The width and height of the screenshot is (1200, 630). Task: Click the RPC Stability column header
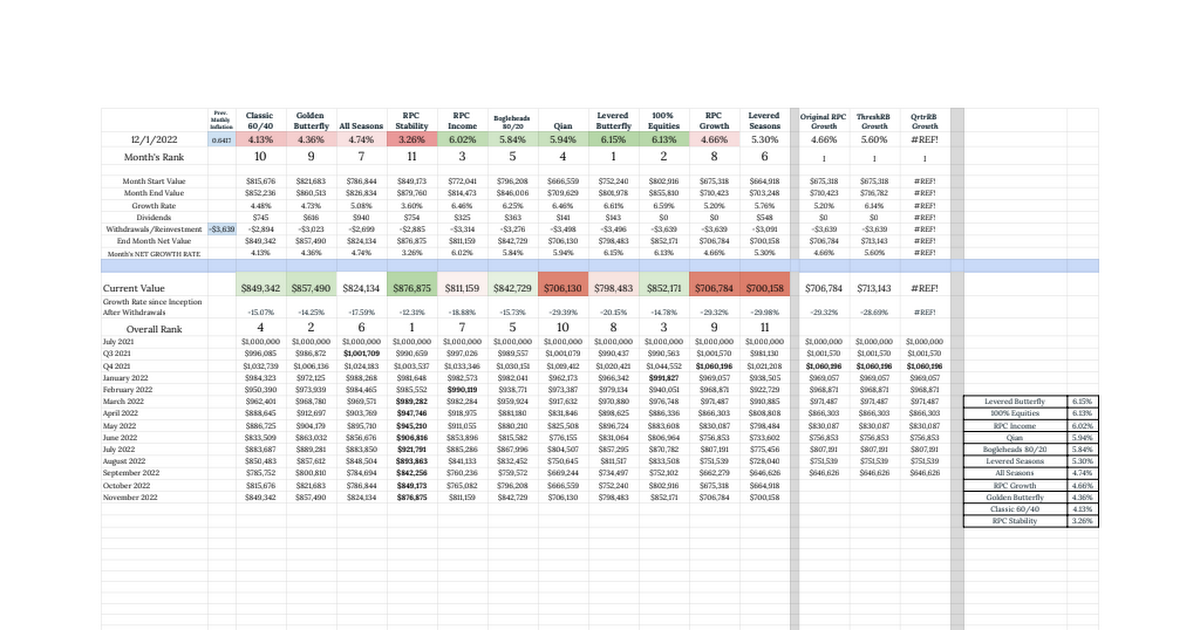410,121
